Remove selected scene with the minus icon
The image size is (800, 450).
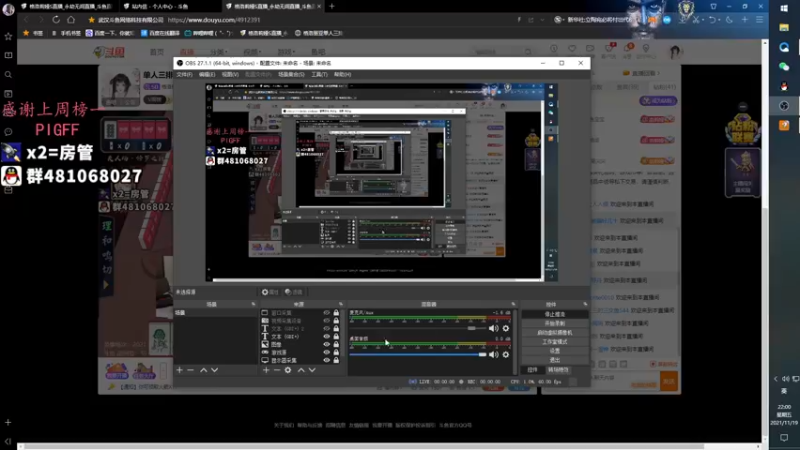click(x=190, y=370)
